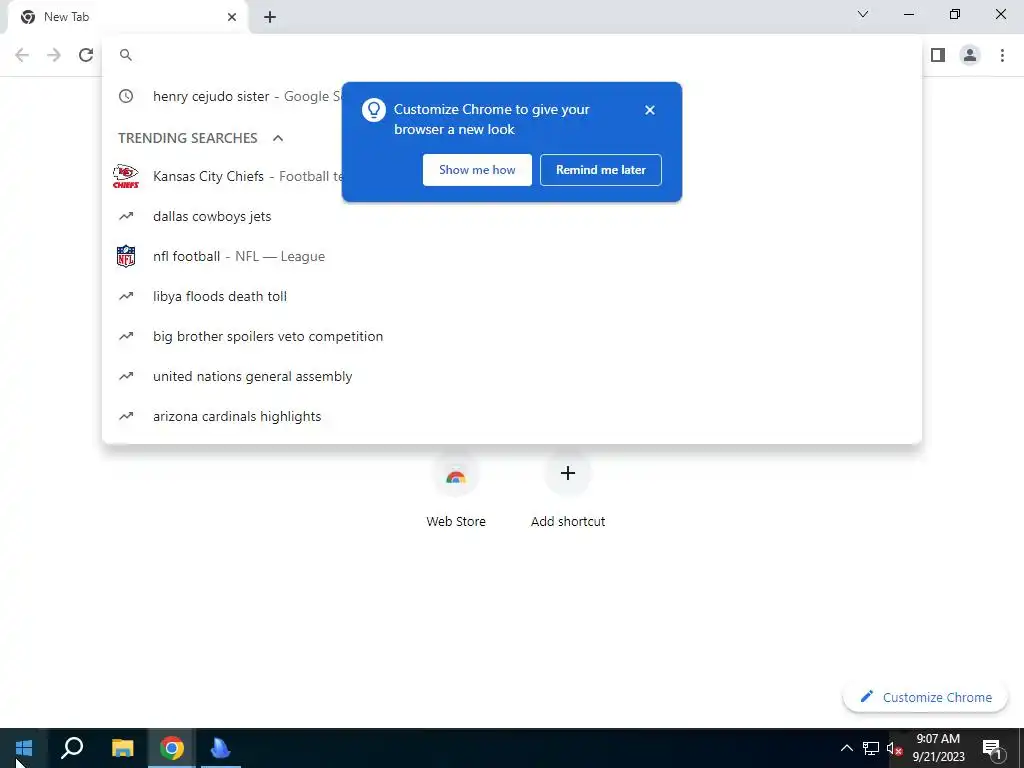Image resolution: width=1024 pixels, height=768 pixels.
Task: Open Chrome's three-dot menu
Action: coord(1002,55)
